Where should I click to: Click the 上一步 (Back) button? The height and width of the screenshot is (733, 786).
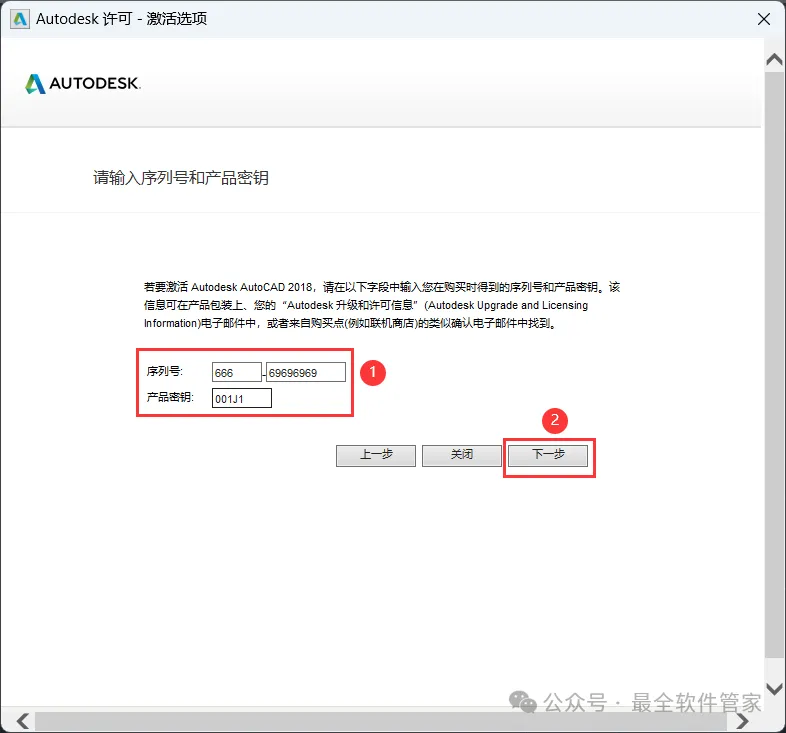[x=376, y=455]
